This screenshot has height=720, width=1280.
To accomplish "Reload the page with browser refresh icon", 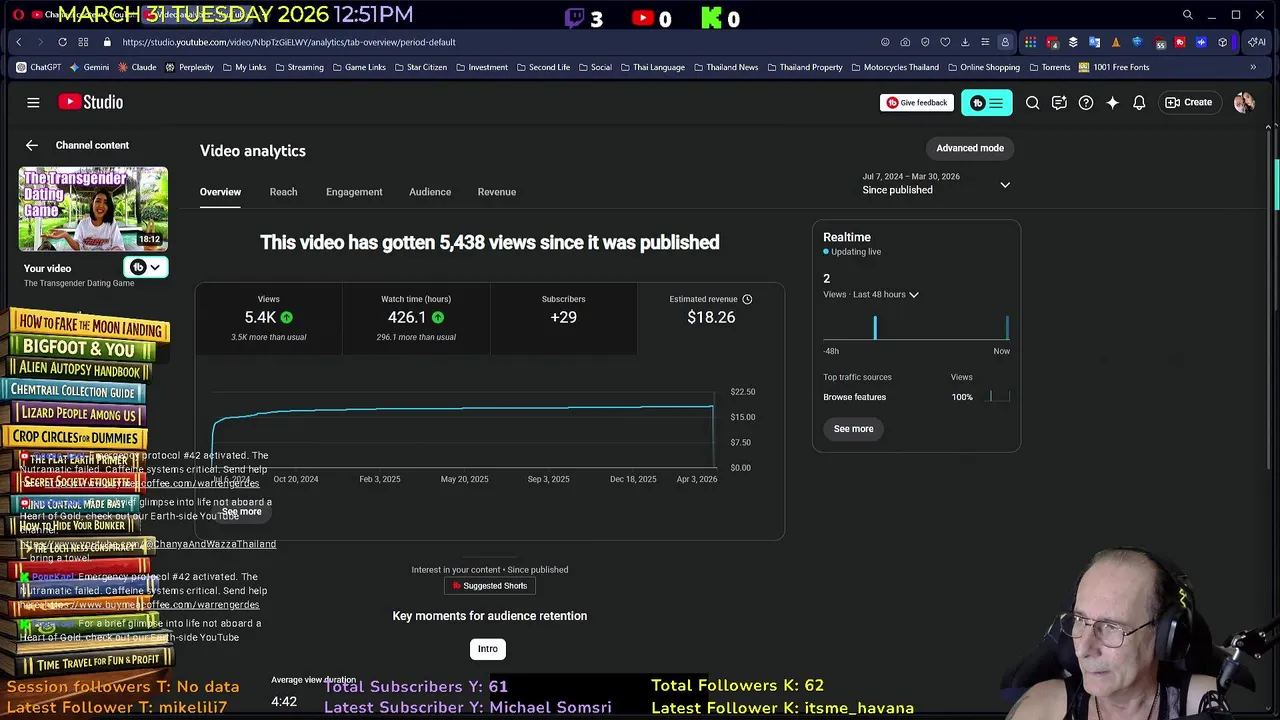I will [x=62, y=42].
